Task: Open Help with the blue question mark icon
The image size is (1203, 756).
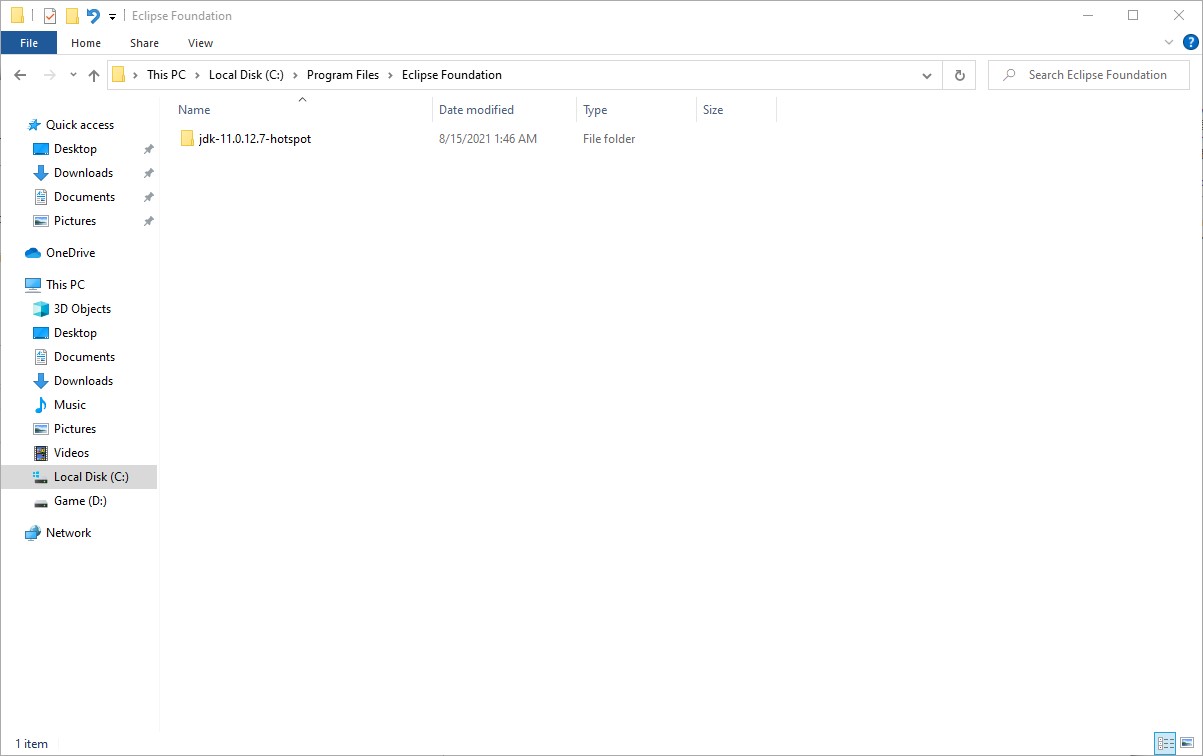Action: (1190, 43)
